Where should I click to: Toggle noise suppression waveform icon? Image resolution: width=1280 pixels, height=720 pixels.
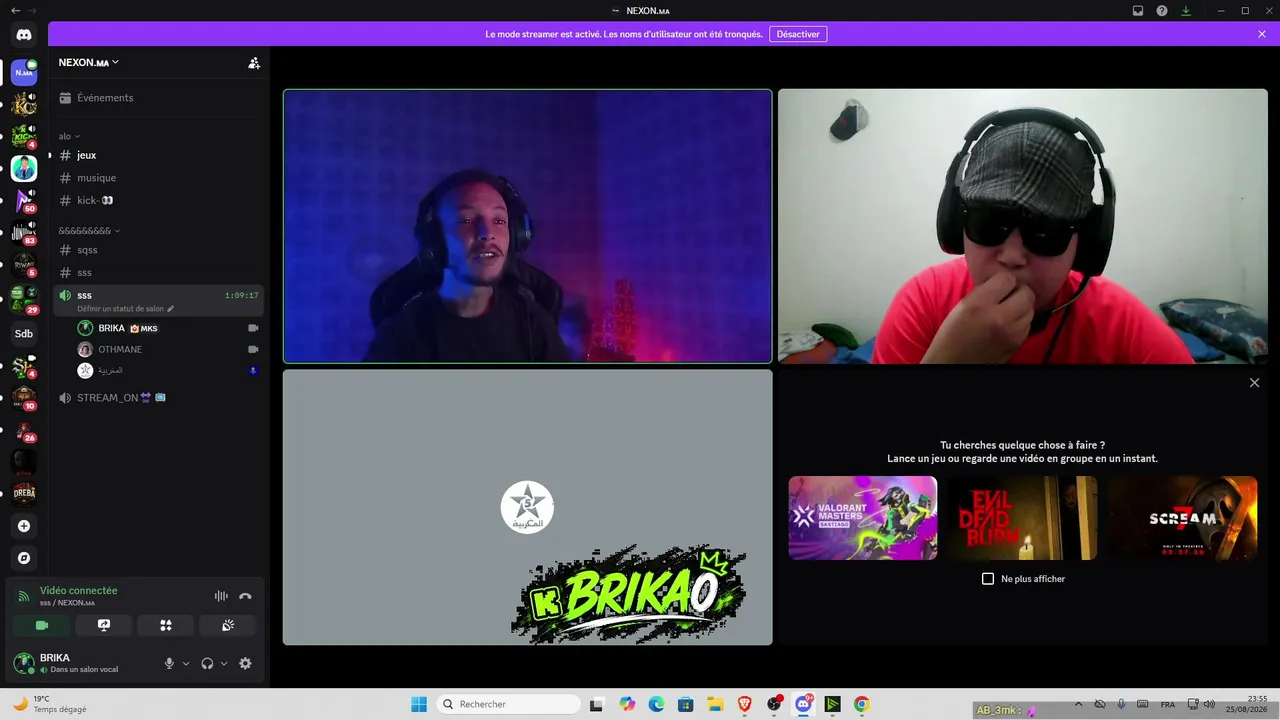[x=221, y=596]
